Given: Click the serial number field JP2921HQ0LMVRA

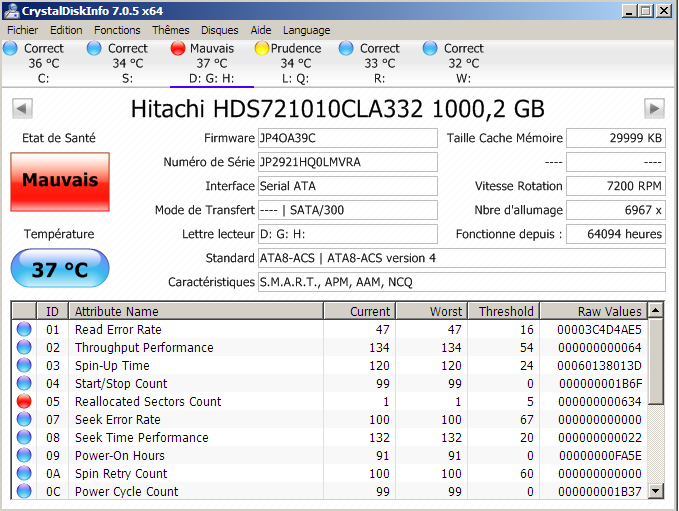Looking at the screenshot, I should pos(348,162).
